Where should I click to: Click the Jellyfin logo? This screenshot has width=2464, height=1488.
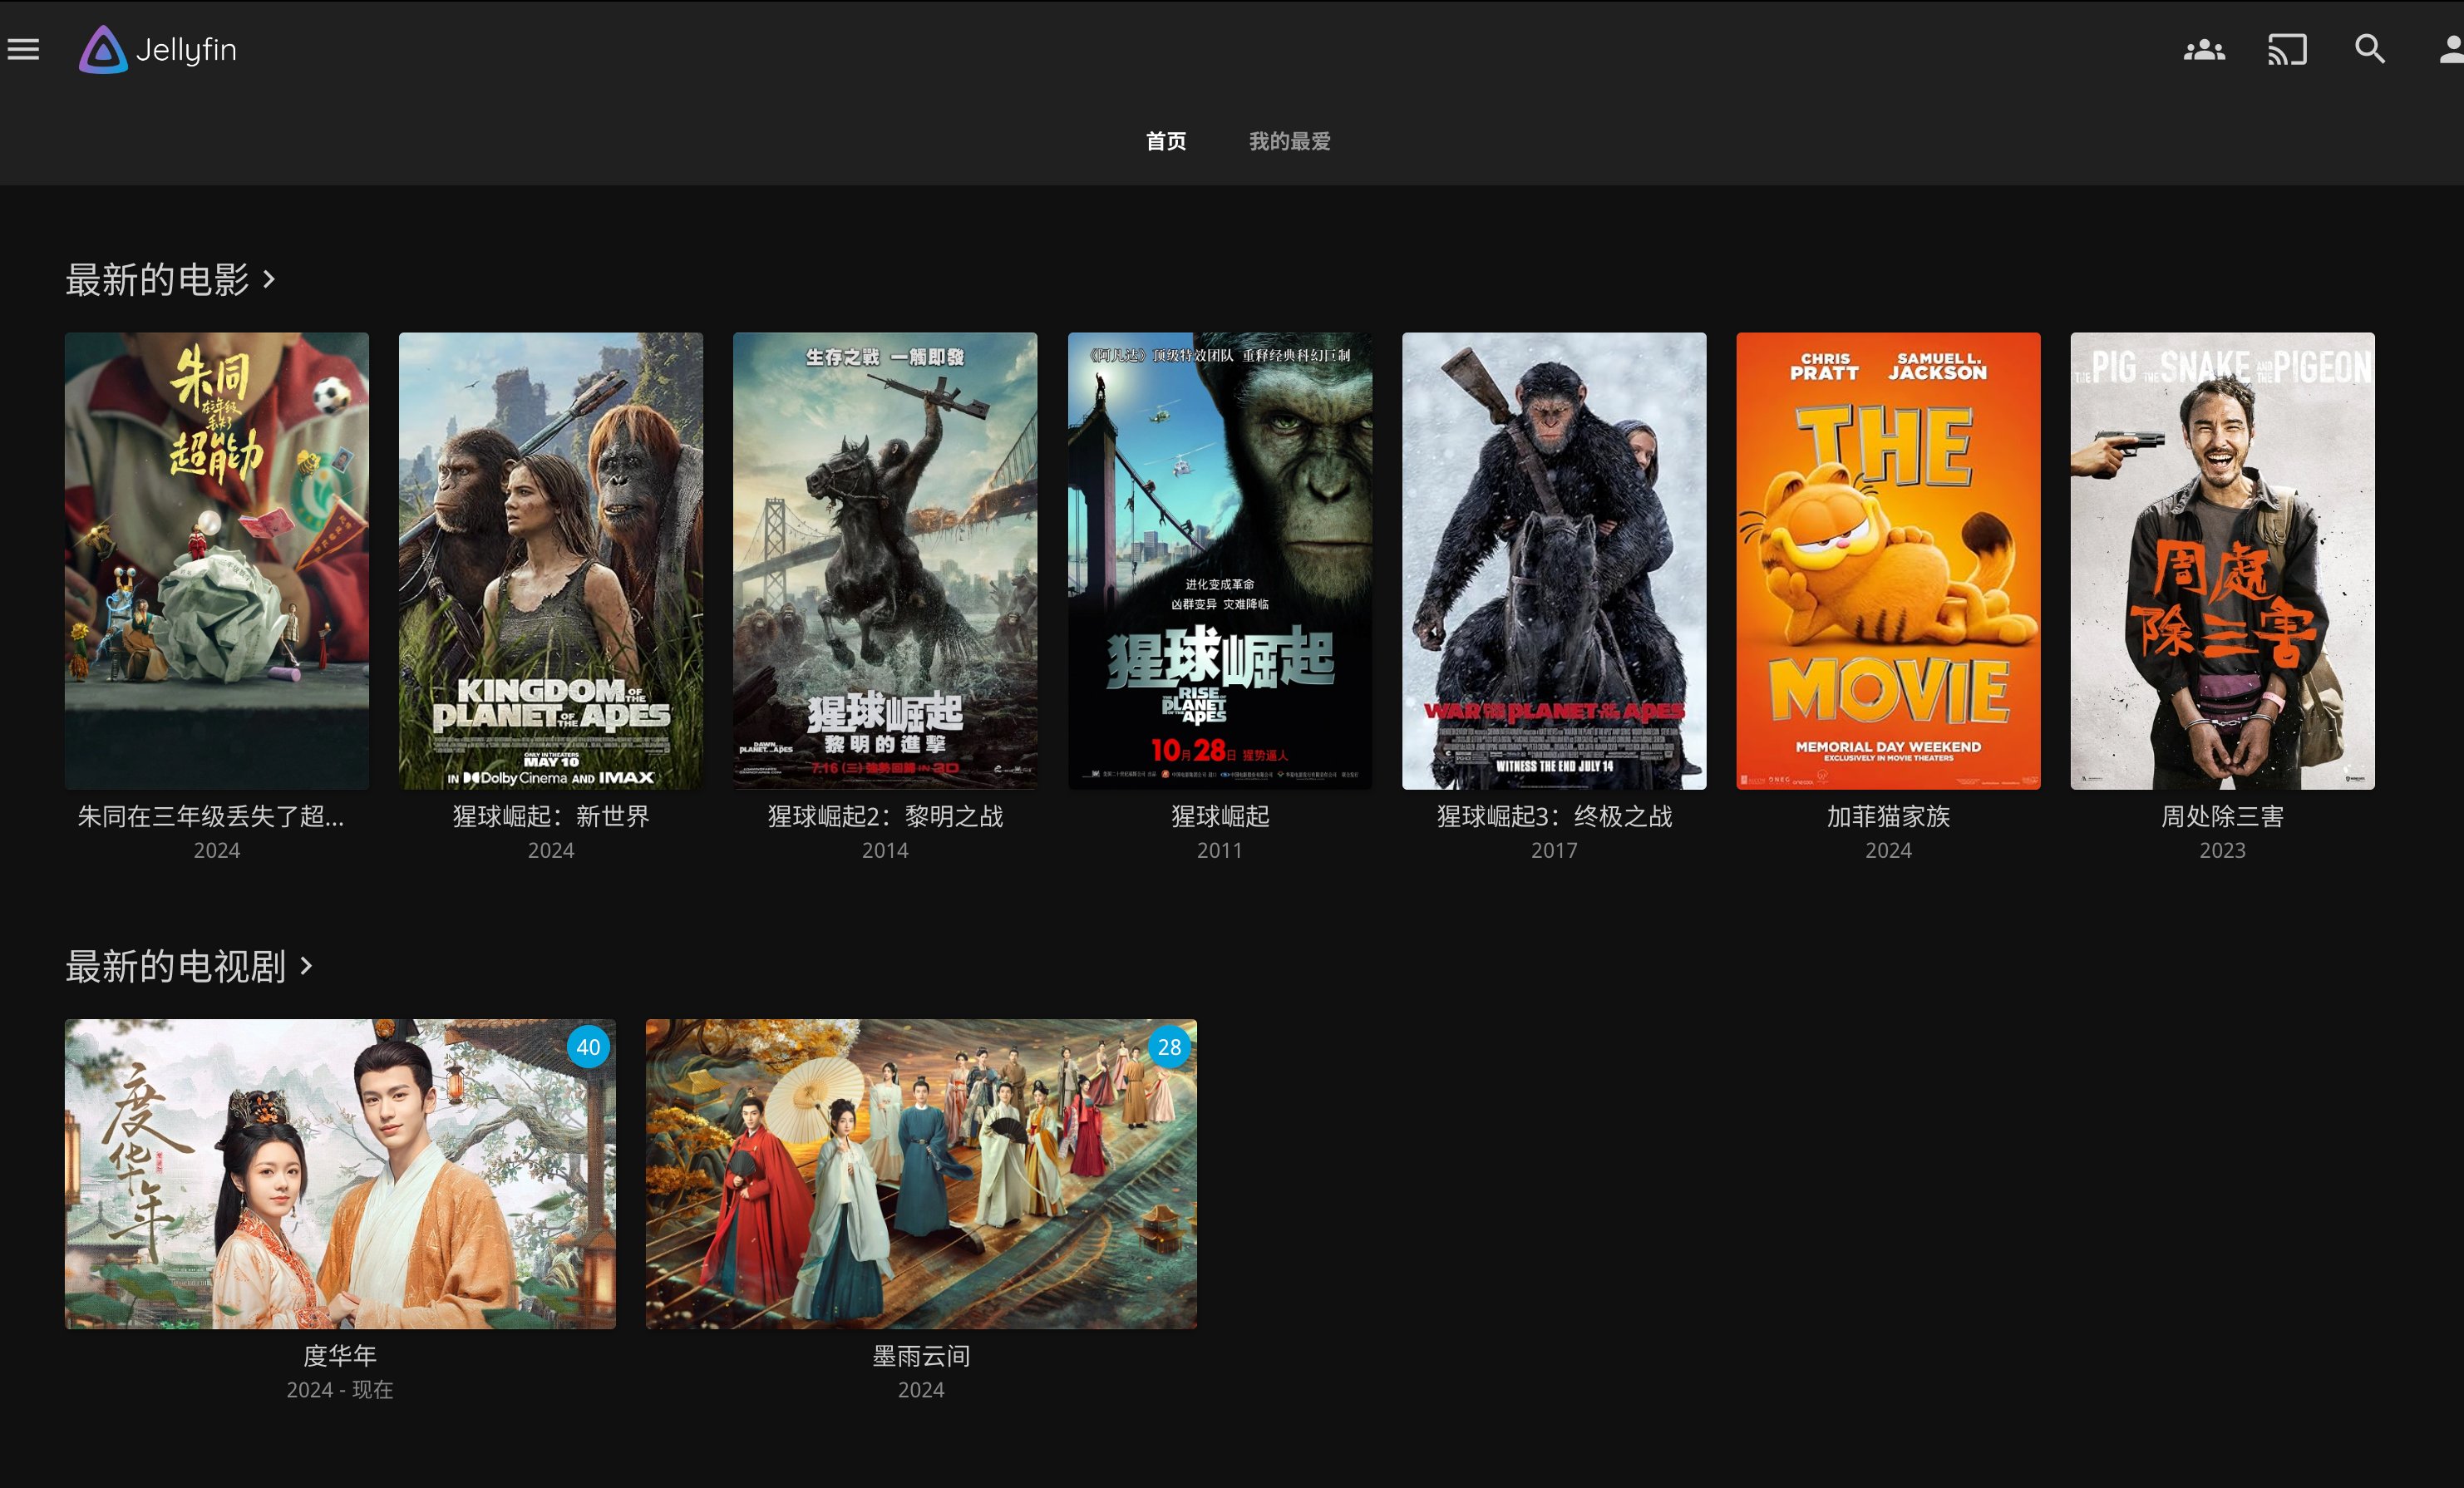158,49
